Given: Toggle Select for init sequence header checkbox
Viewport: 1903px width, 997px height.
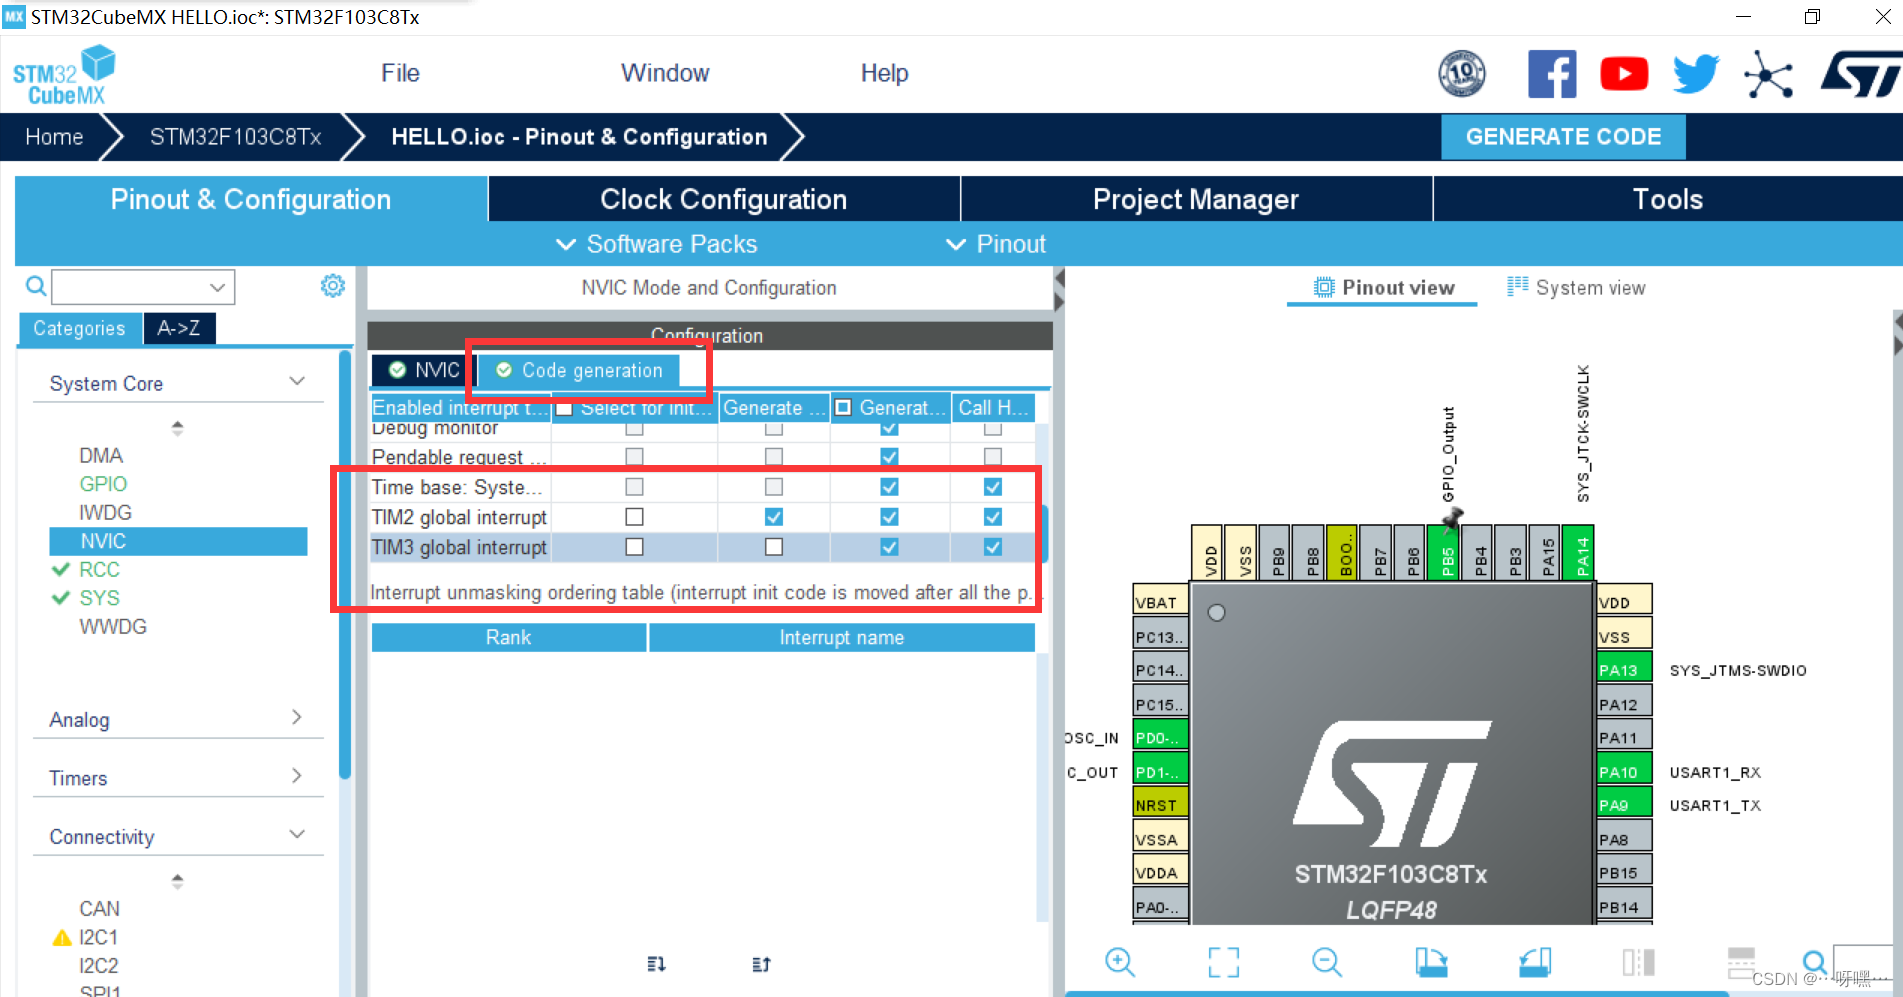Looking at the screenshot, I should tap(565, 407).
